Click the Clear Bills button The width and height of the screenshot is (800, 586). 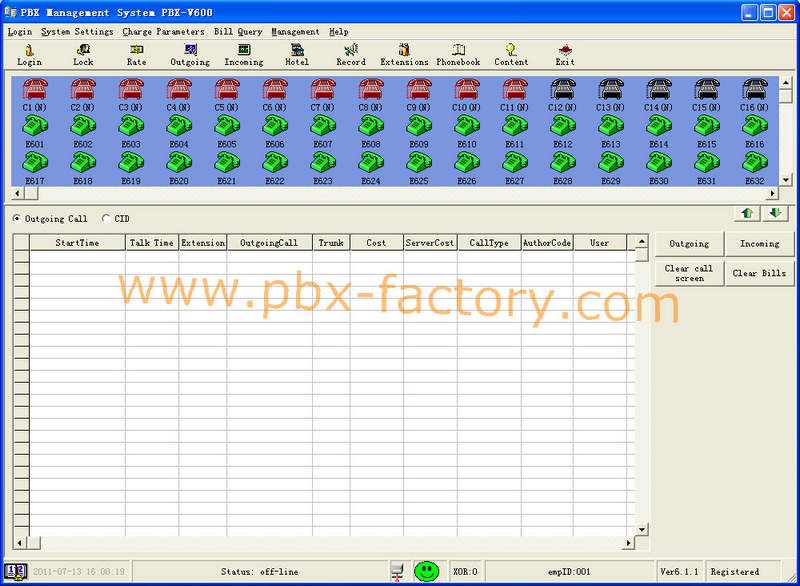tap(760, 273)
